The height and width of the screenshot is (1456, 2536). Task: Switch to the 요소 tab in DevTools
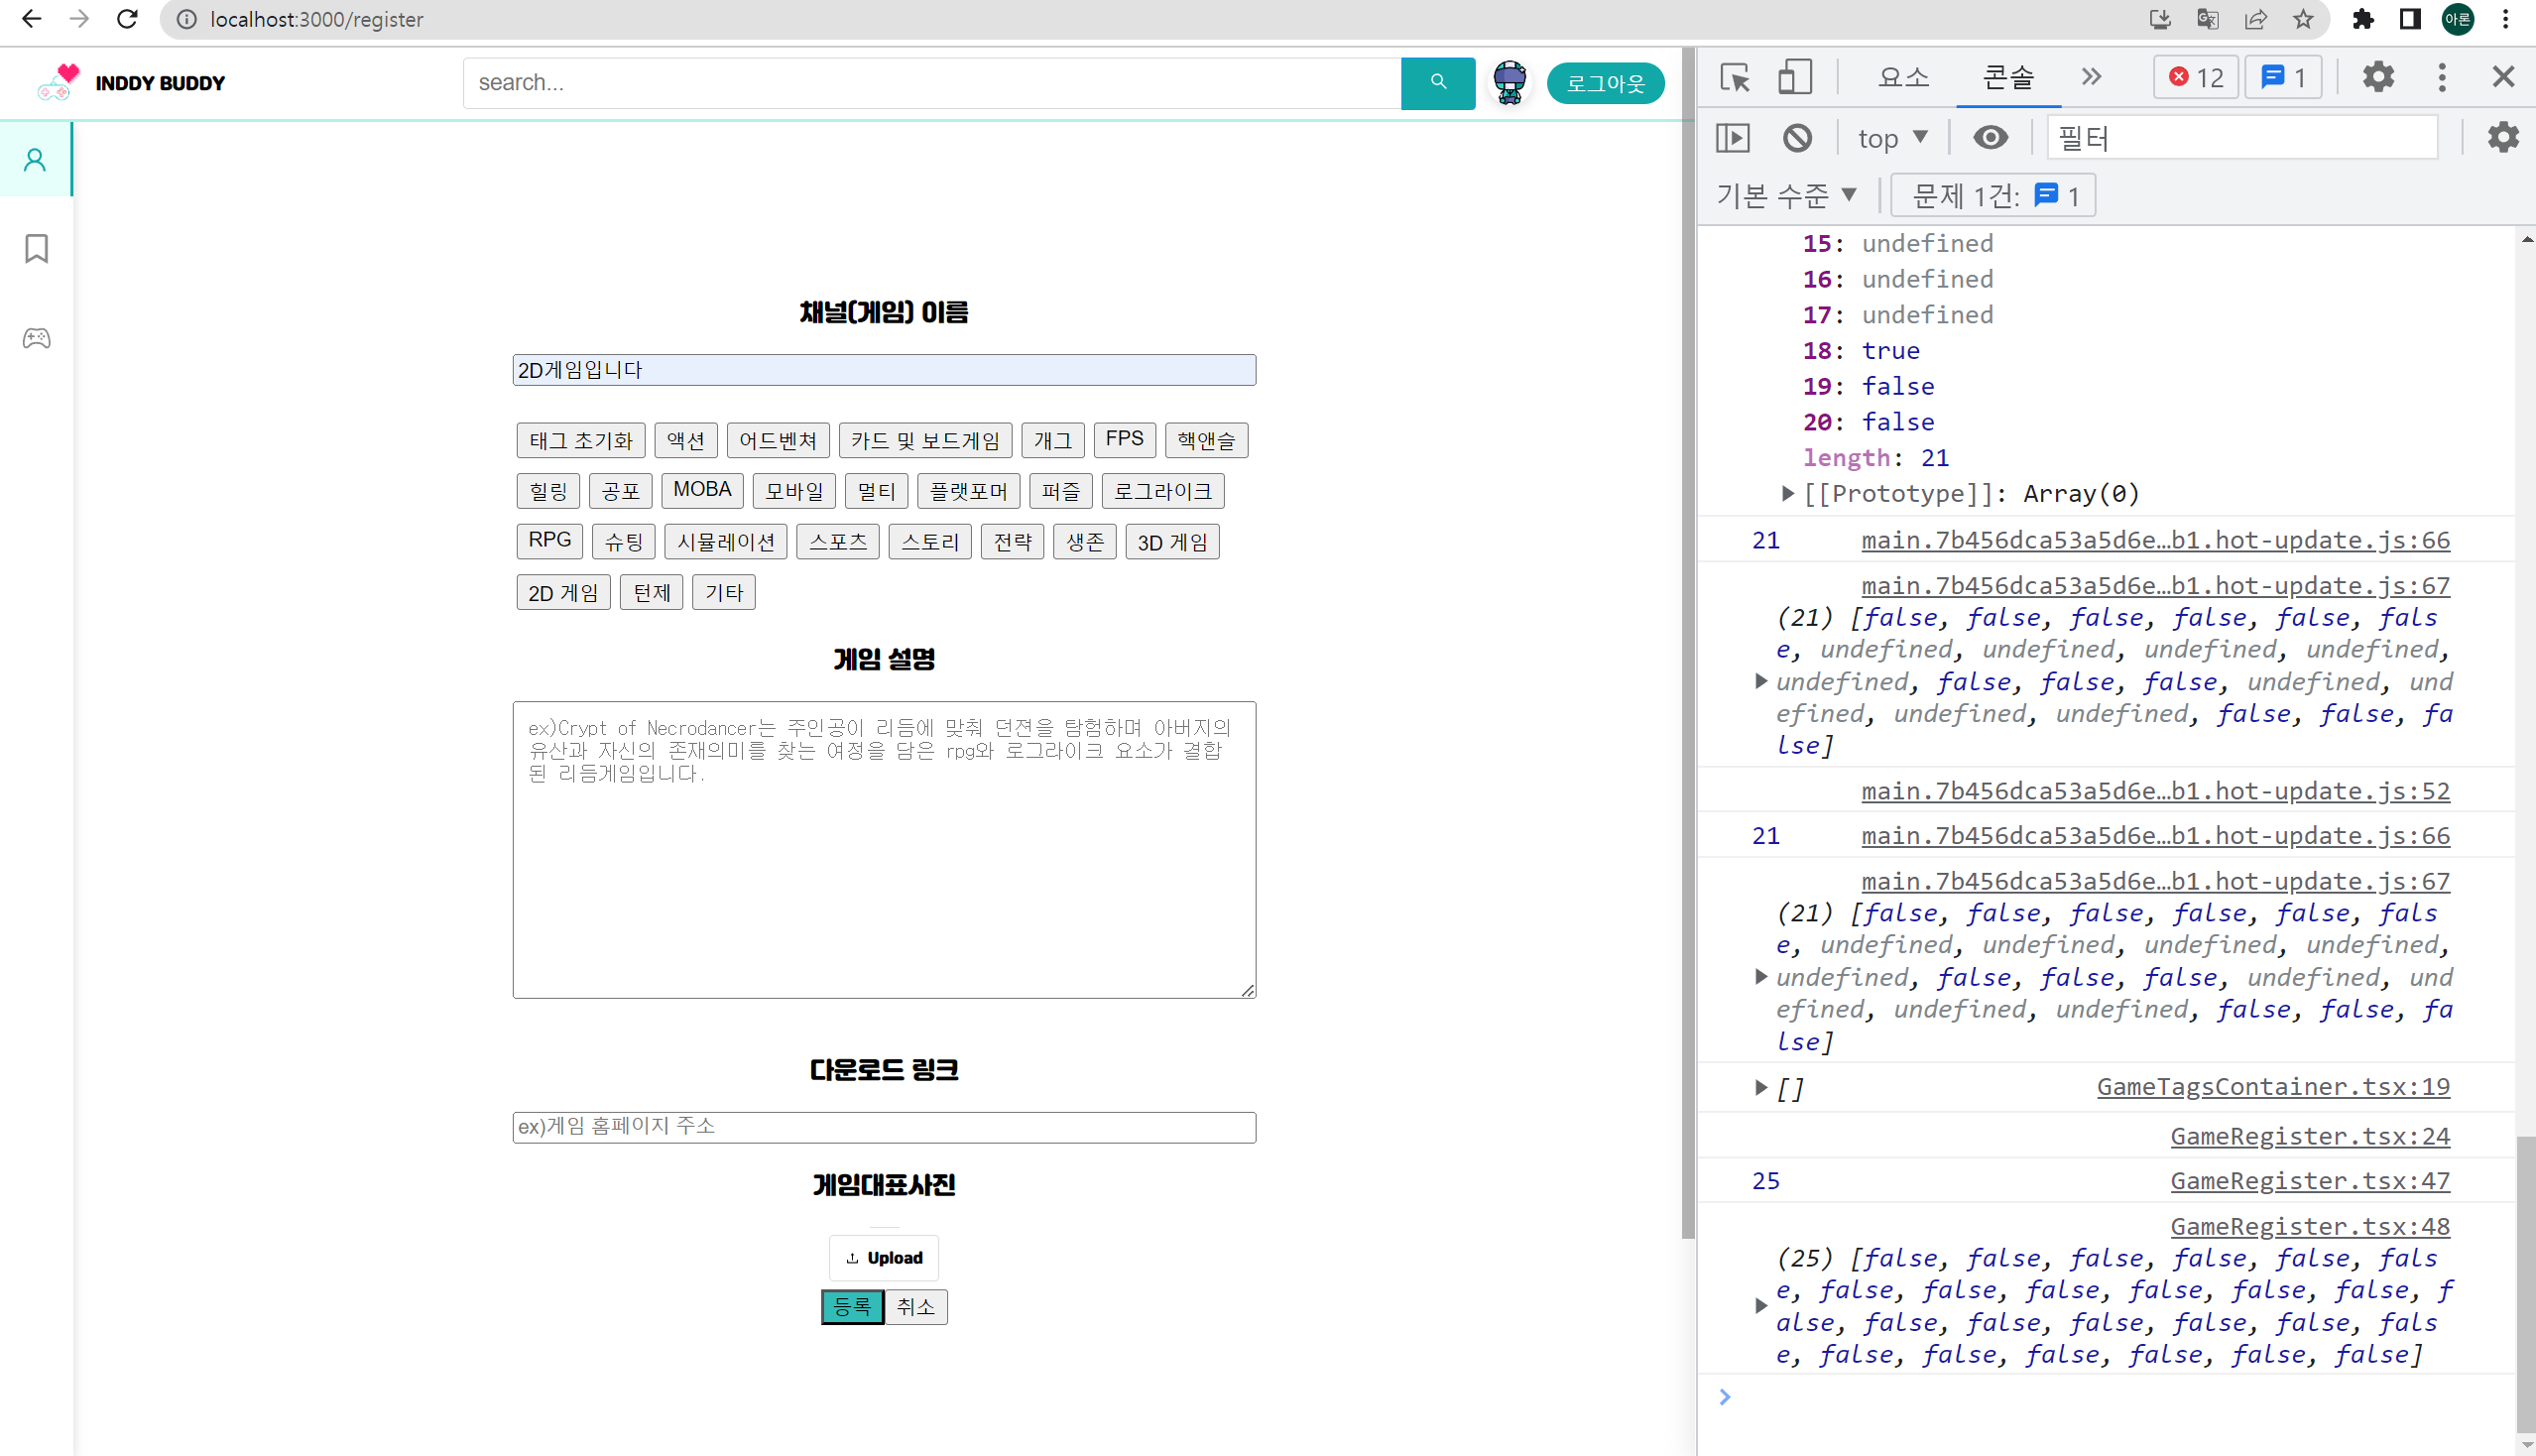pos(1903,77)
